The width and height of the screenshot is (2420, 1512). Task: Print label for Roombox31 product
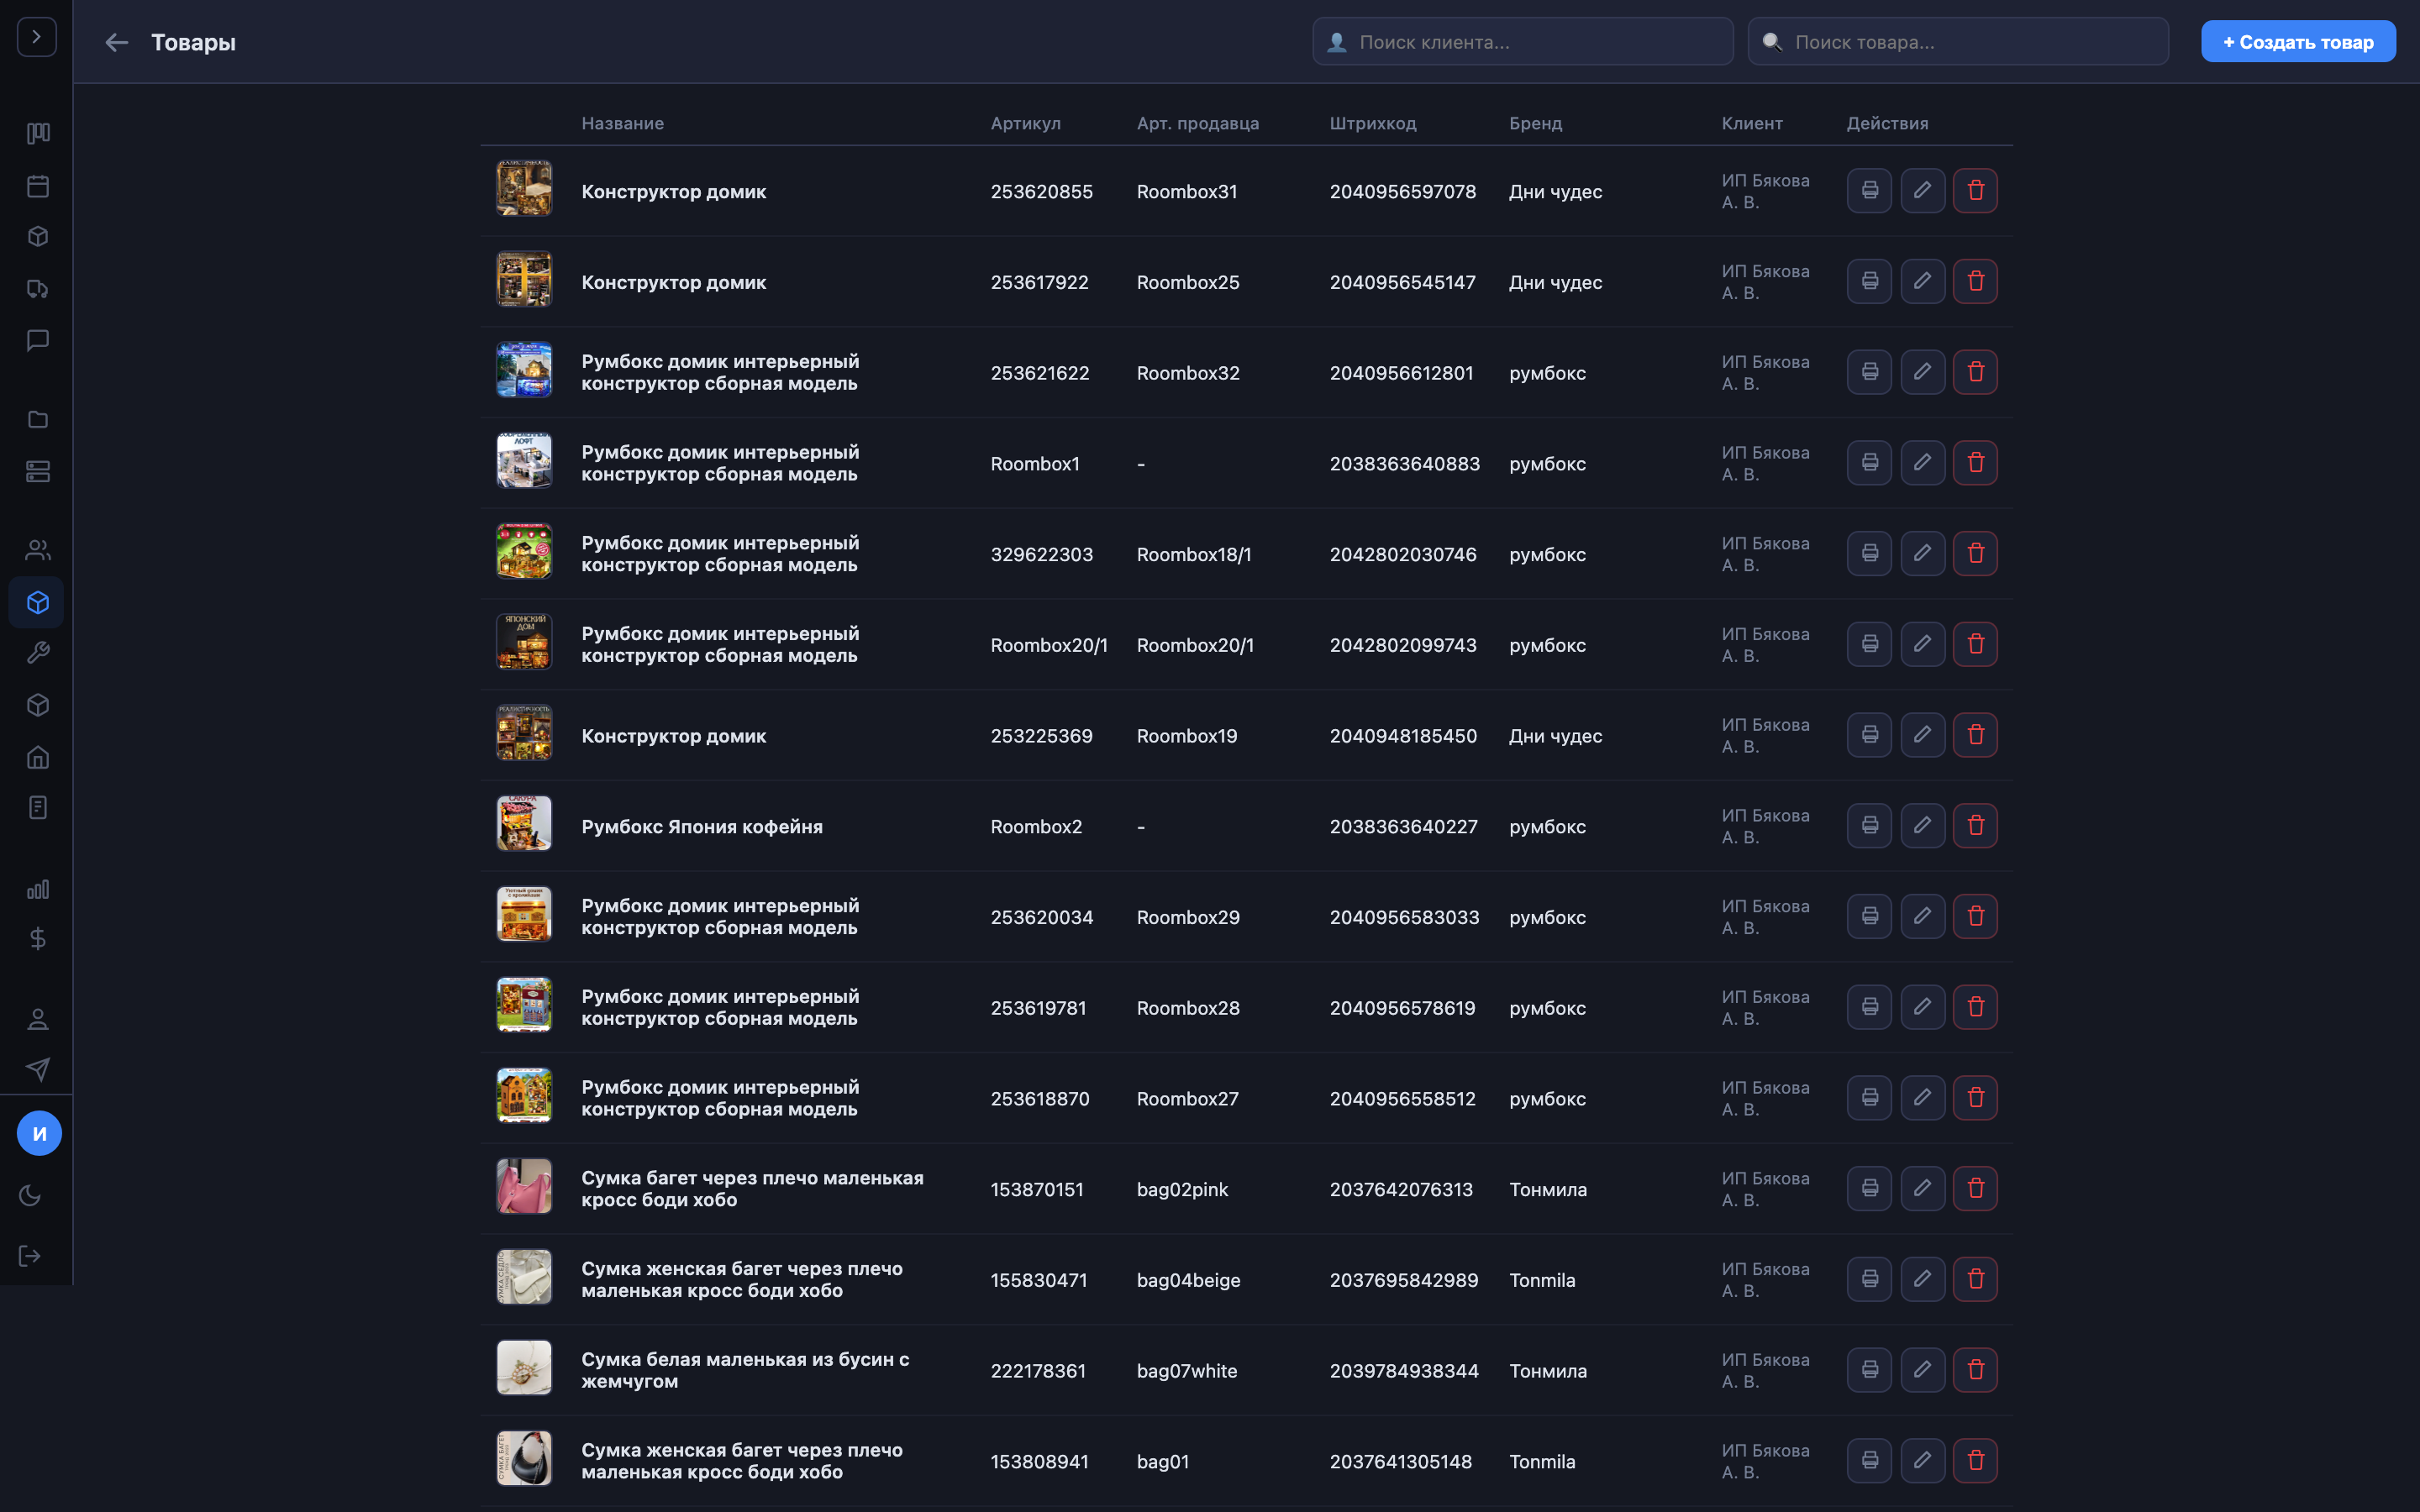click(1869, 190)
